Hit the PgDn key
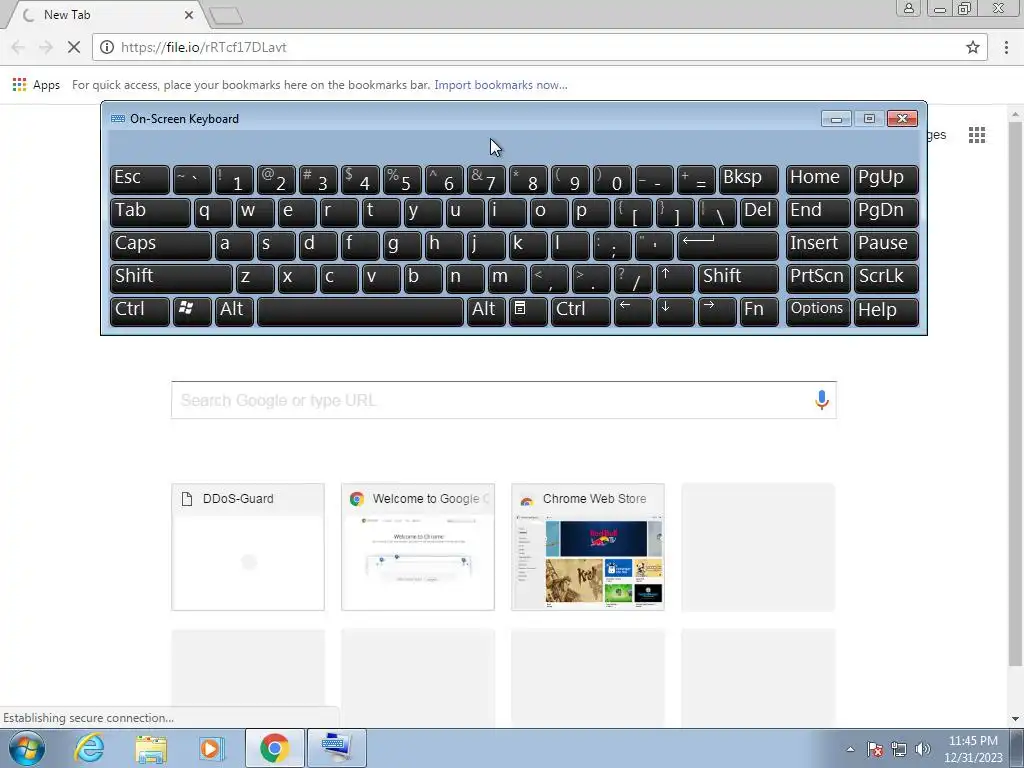The height and width of the screenshot is (768, 1024). [886, 212]
